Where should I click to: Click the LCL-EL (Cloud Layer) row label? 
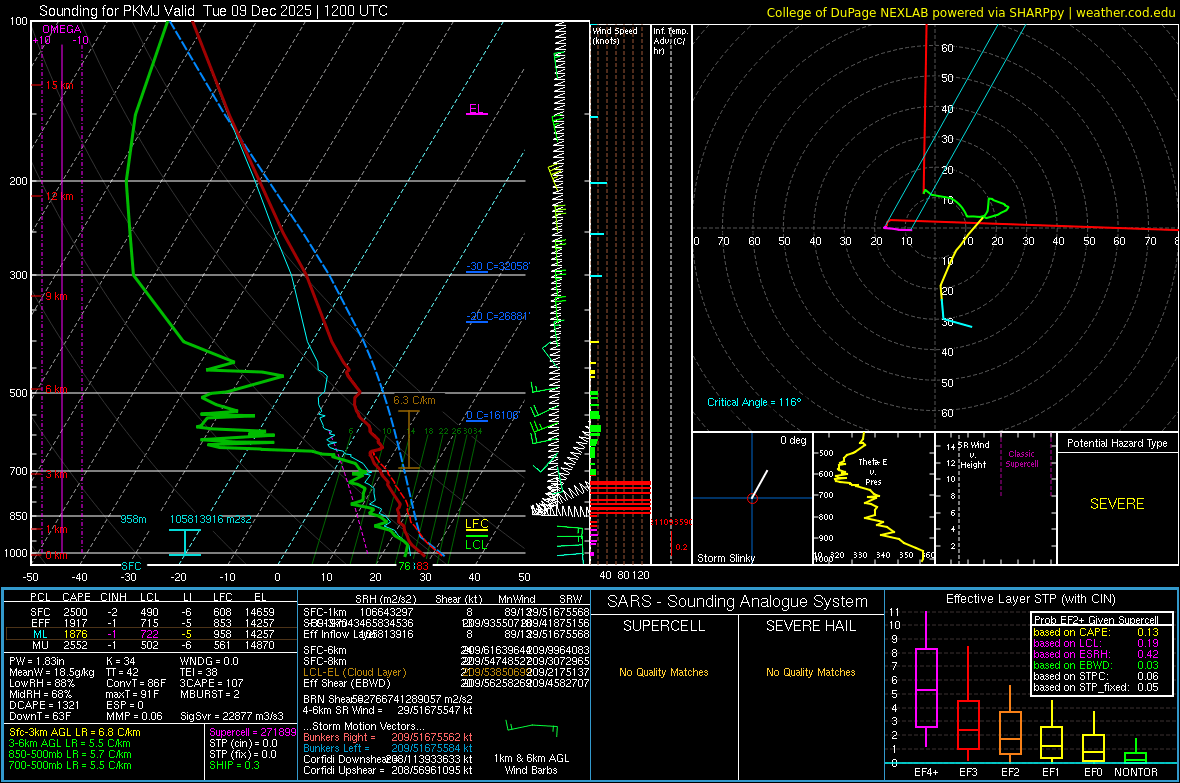point(354,672)
